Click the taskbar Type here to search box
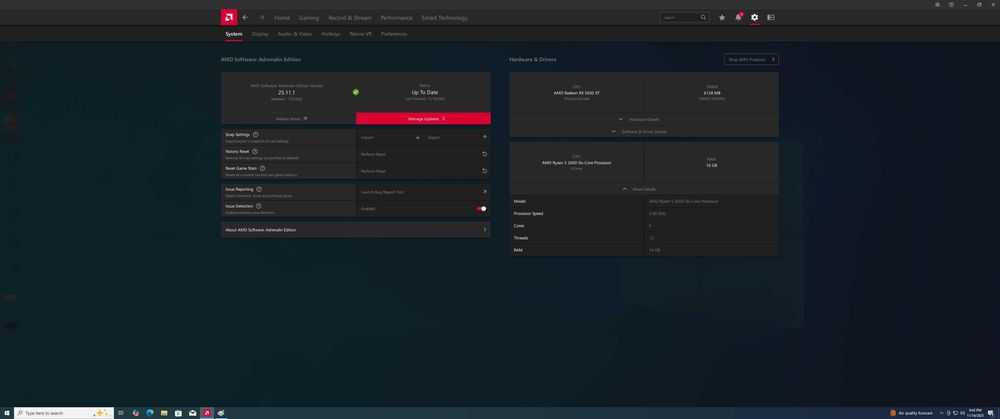The image size is (1000, 419). [x=64, y=413]
